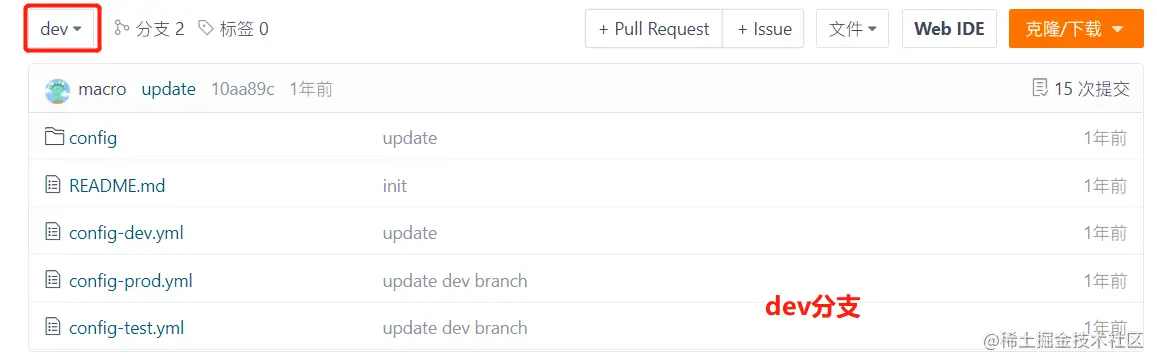The width and height of the screenshot is (1157, 364).
Task: Open the dev branch selector dropdown
Action: [x=61, y=29]
